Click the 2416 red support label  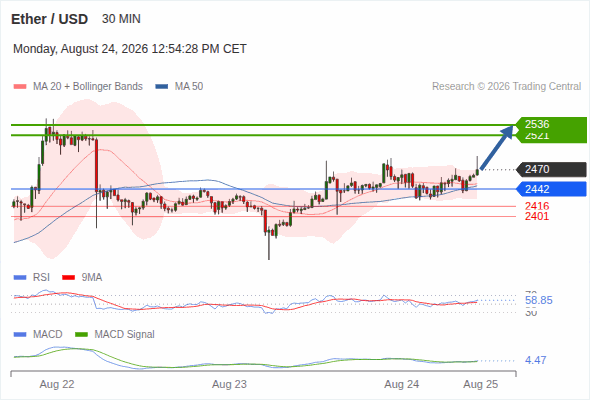click(537, 206)
